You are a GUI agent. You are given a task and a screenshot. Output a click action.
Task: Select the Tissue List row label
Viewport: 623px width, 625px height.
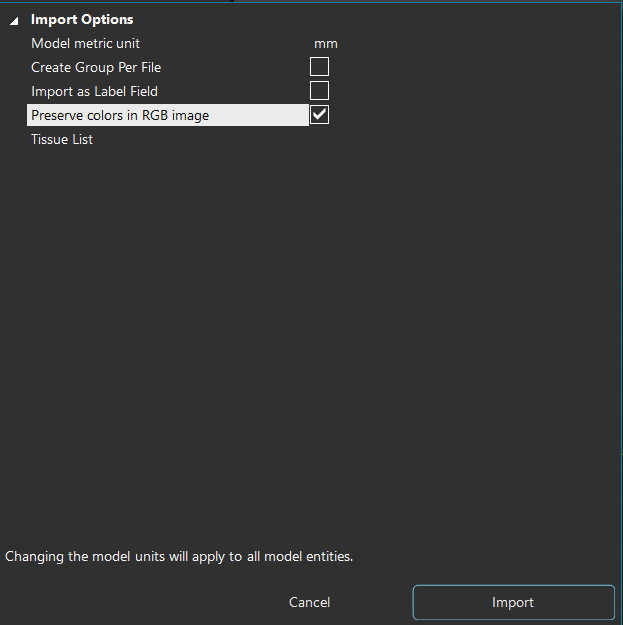62,139
